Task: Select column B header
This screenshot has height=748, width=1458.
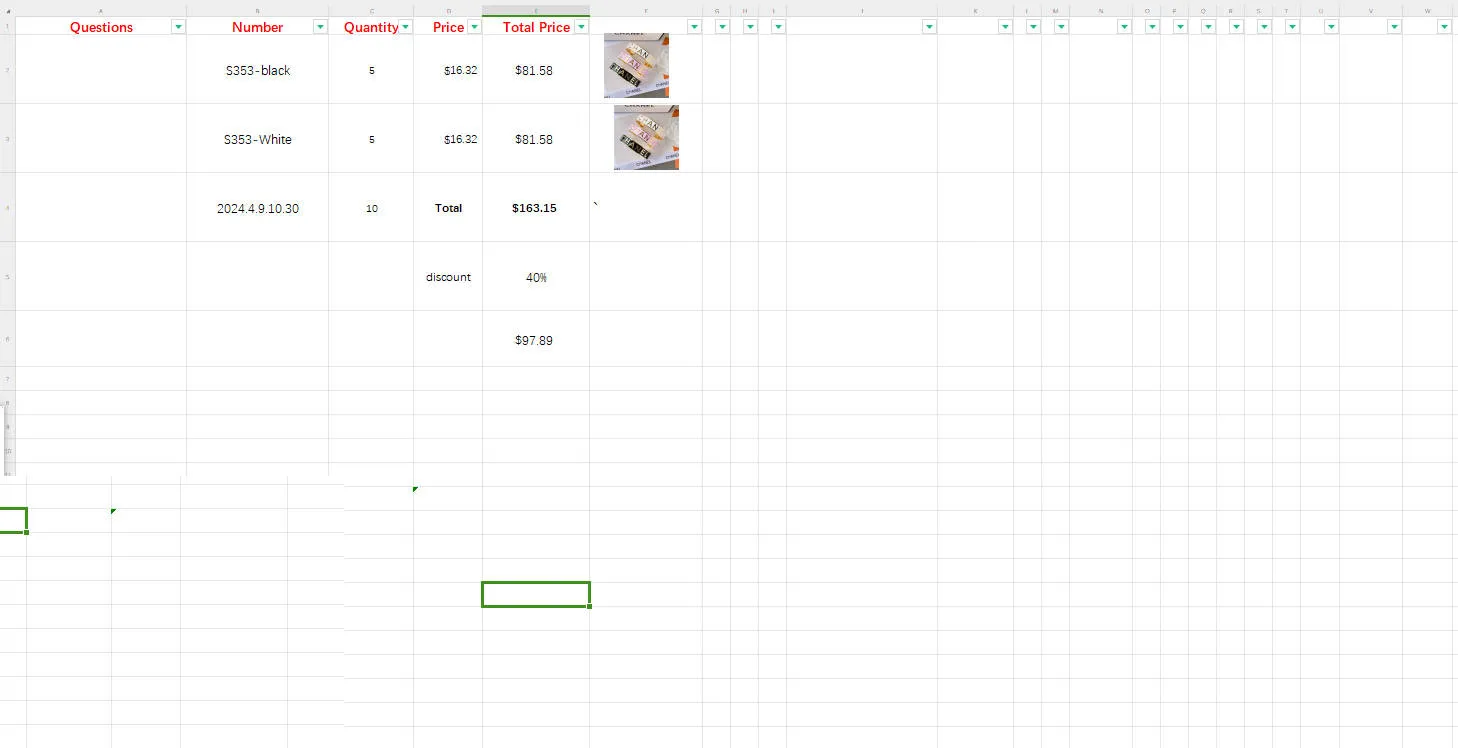Action: [257, 10]
